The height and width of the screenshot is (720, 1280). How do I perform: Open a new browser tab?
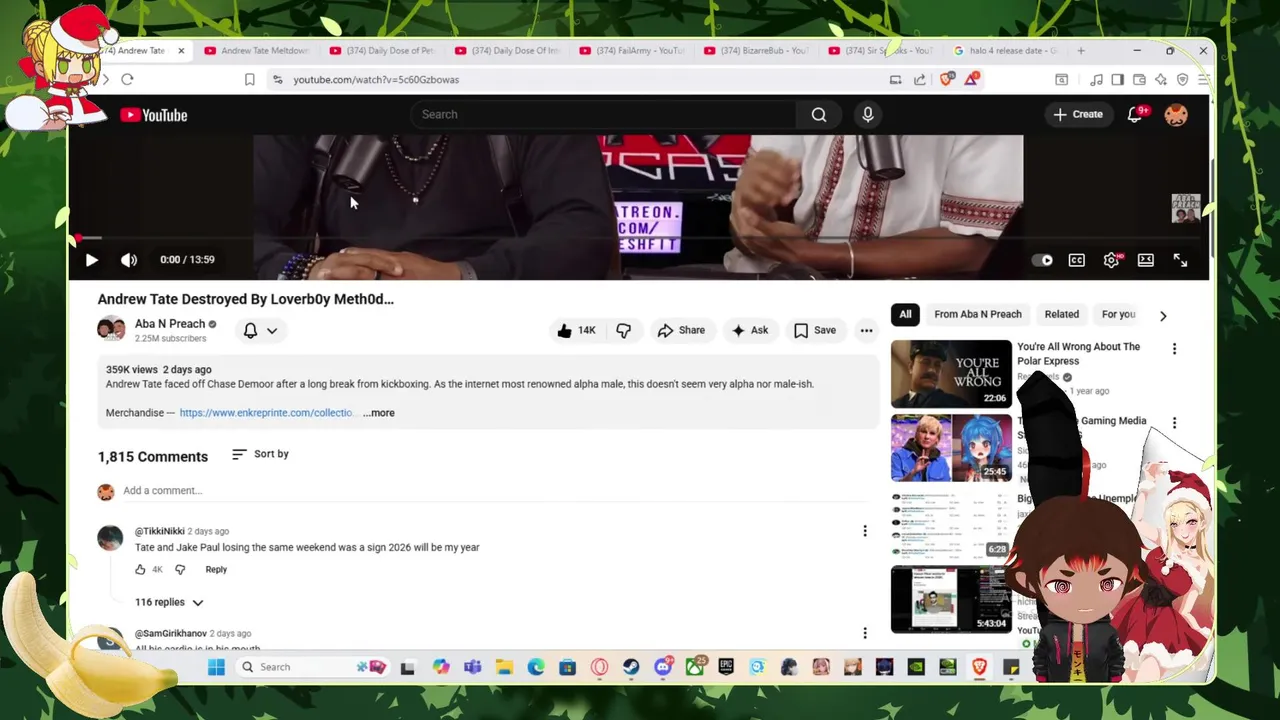coord(1081,51)
